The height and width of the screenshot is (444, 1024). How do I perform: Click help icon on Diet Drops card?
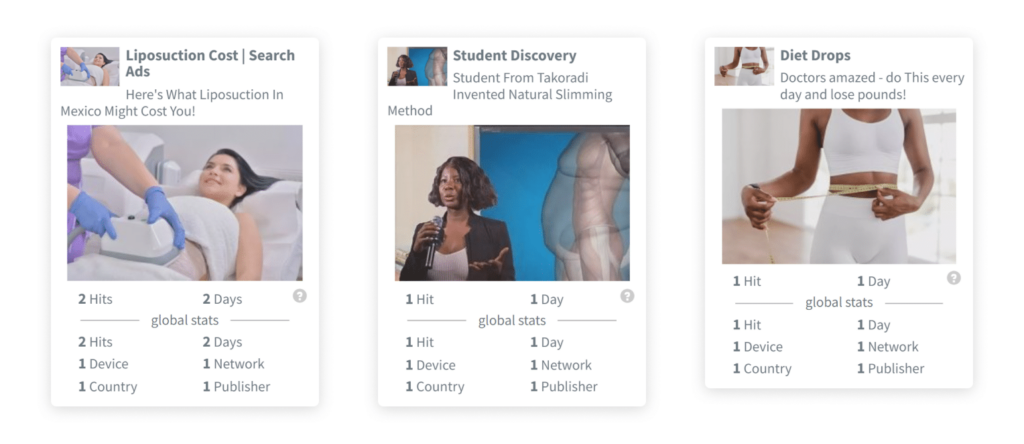tap(954, 278)
